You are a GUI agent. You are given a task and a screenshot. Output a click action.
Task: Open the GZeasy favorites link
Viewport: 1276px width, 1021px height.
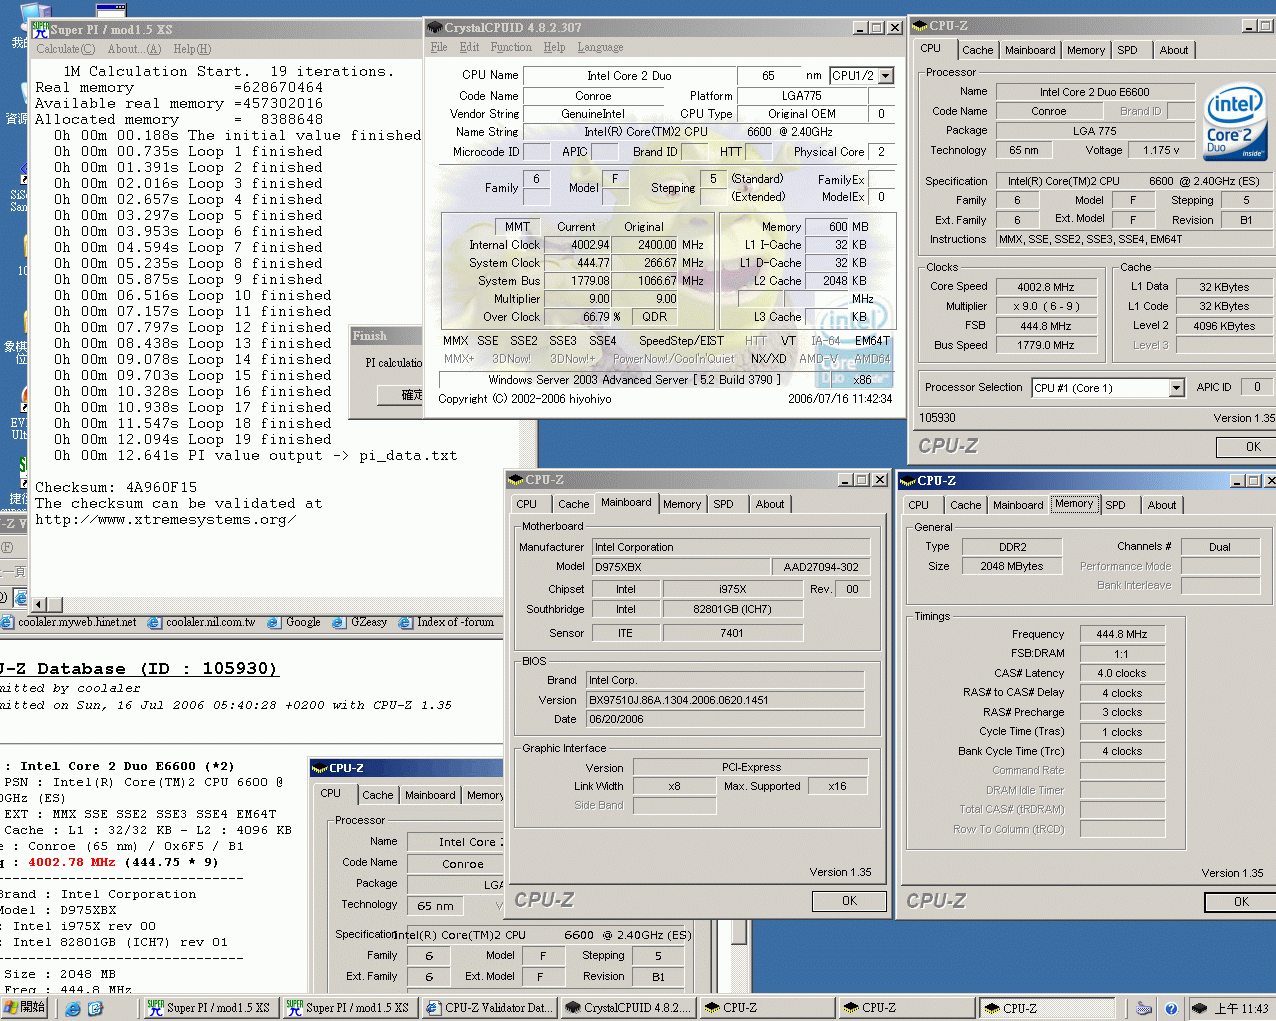pyautogui.click(x=360, y=622)
